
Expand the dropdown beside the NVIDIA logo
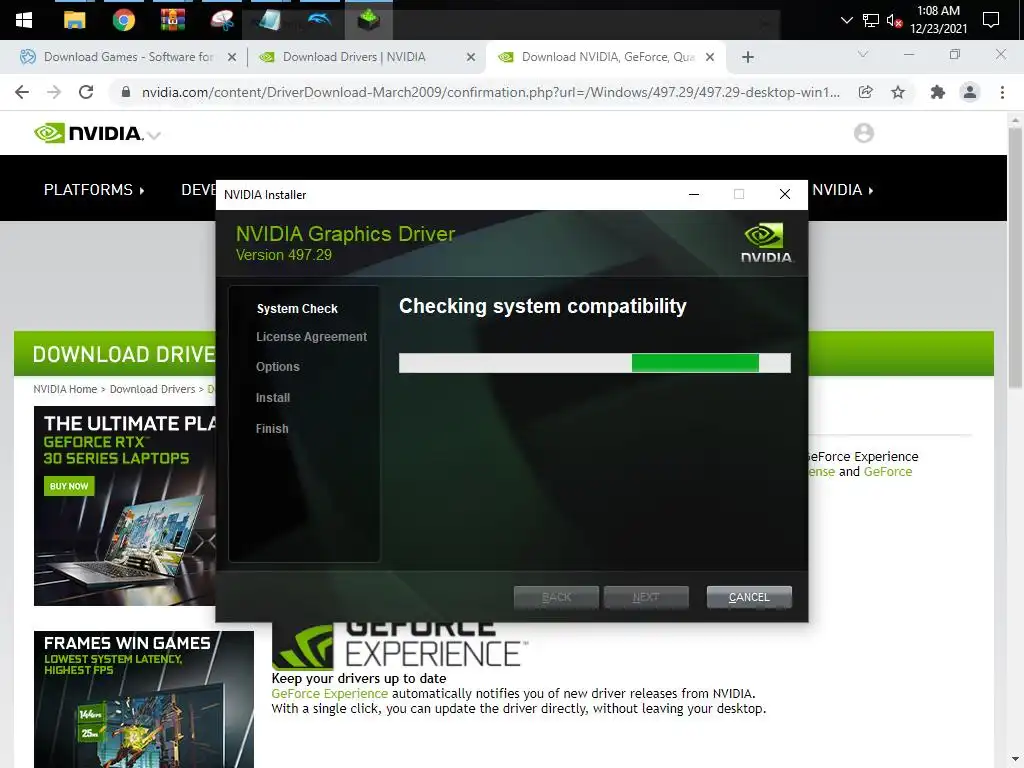tap(154, 136)
